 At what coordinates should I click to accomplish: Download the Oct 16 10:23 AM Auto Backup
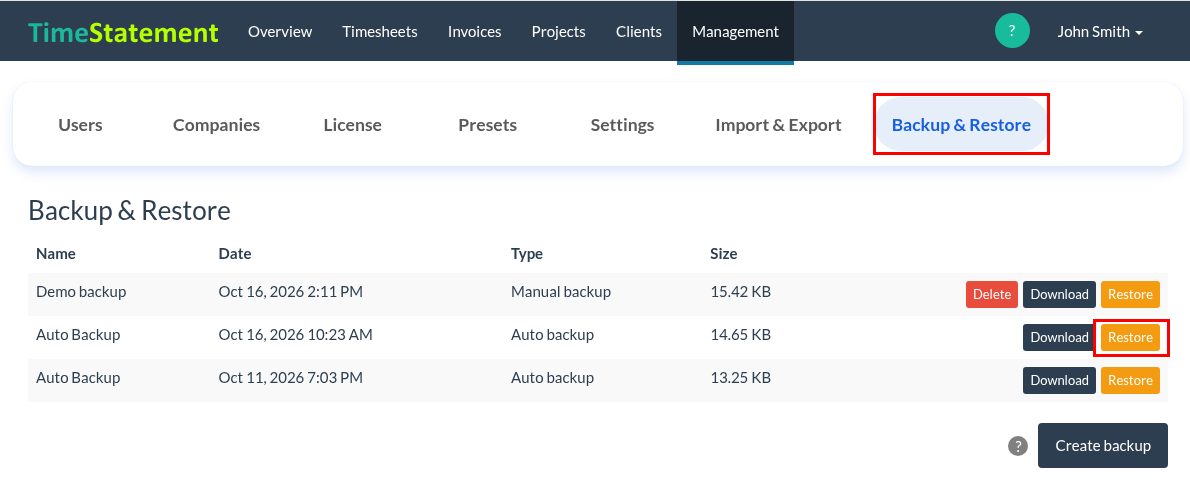pos(1059,338)
